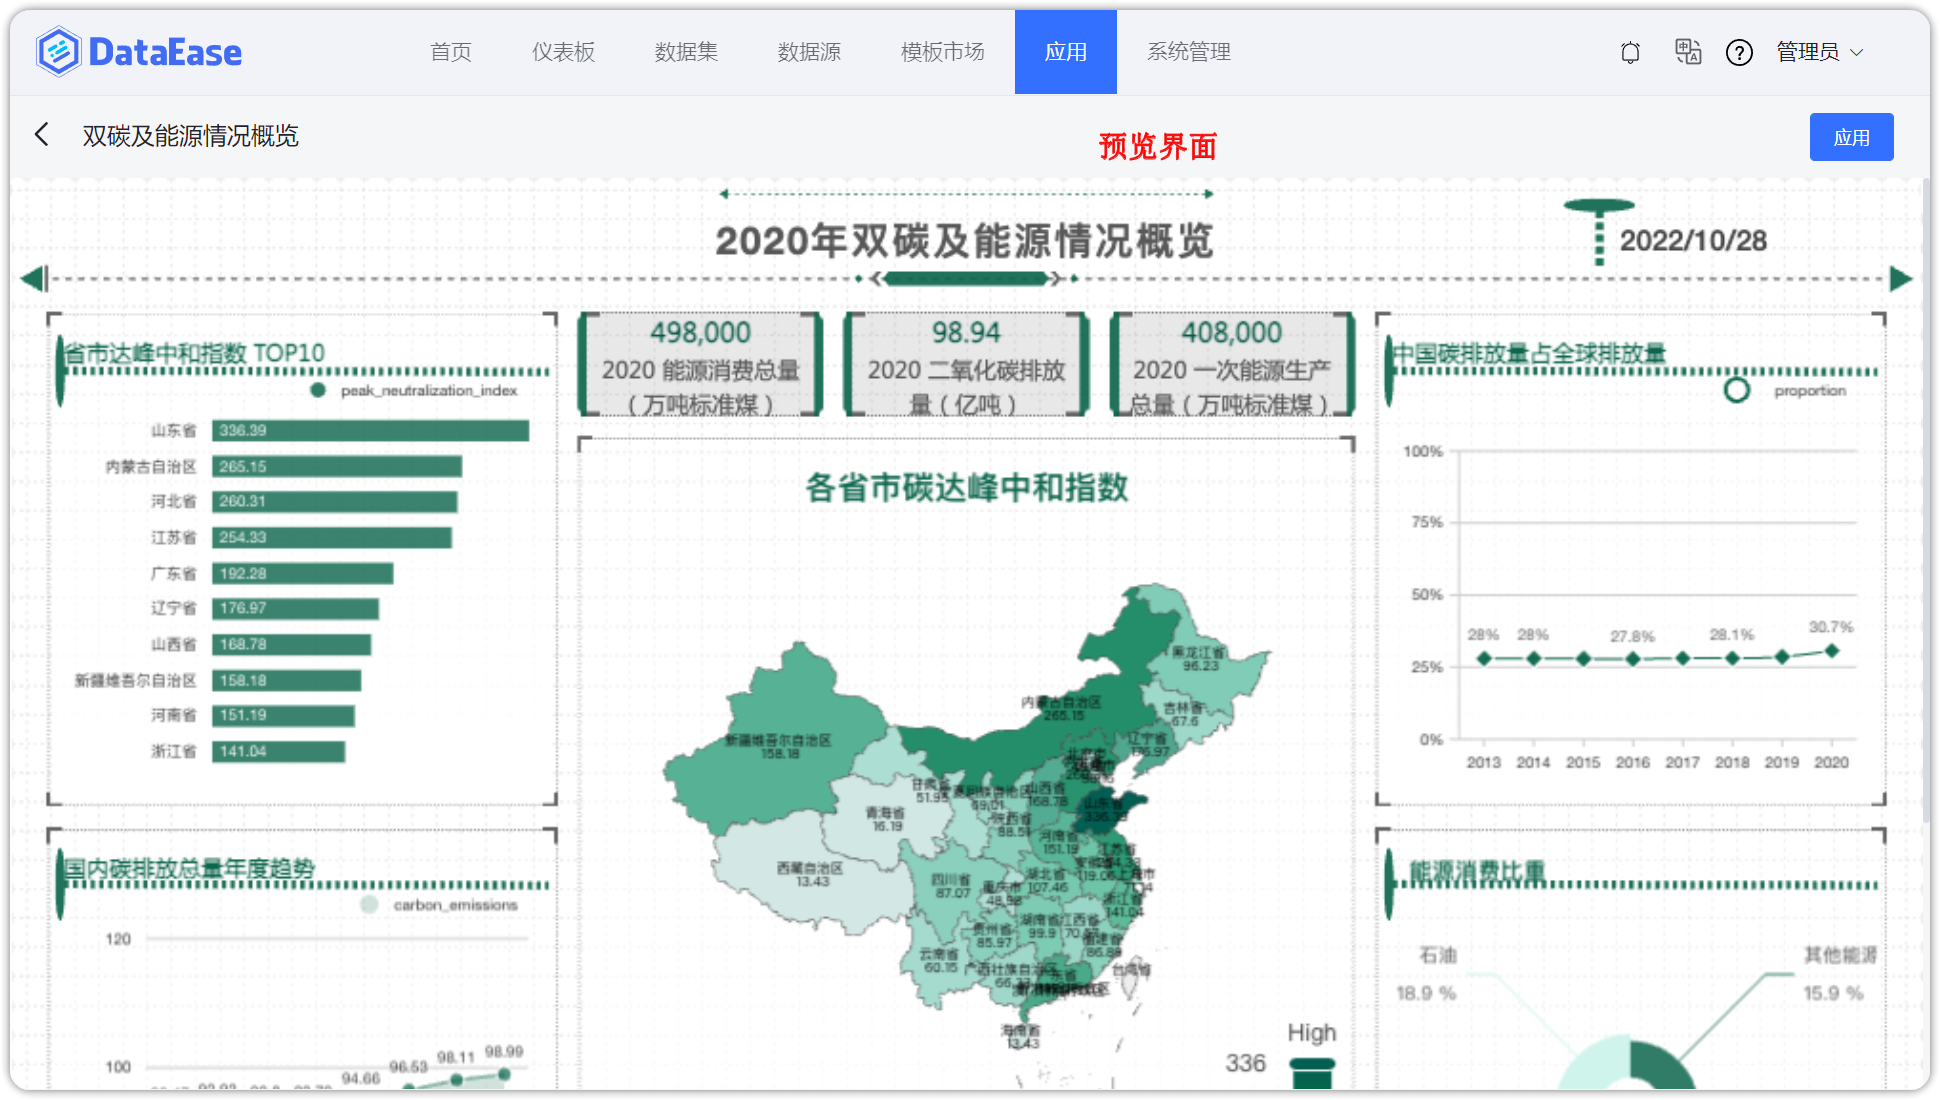Screen dimensions: 1940x1100
Task: Click the 江苏省 bar 254.33
Action: tap(332, 537)
